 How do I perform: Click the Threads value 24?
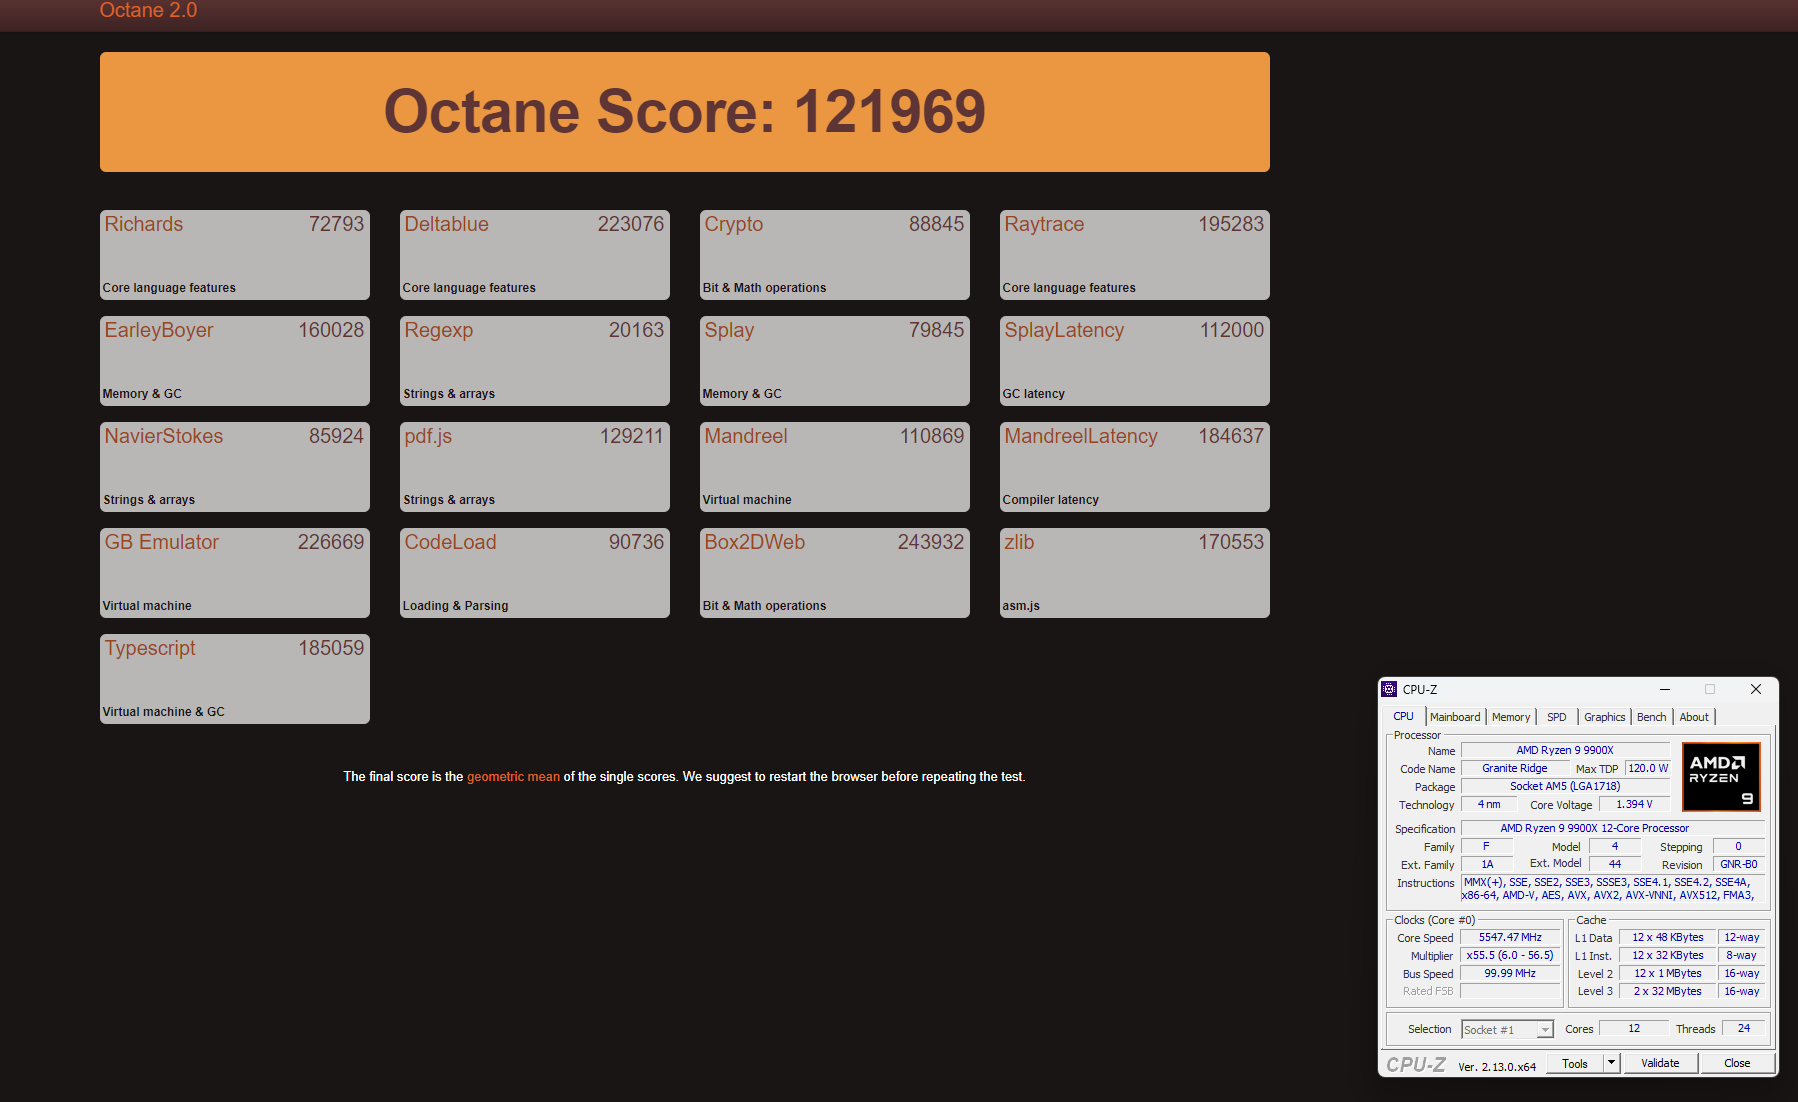pyautogui.click(x=1743, y=1028)
